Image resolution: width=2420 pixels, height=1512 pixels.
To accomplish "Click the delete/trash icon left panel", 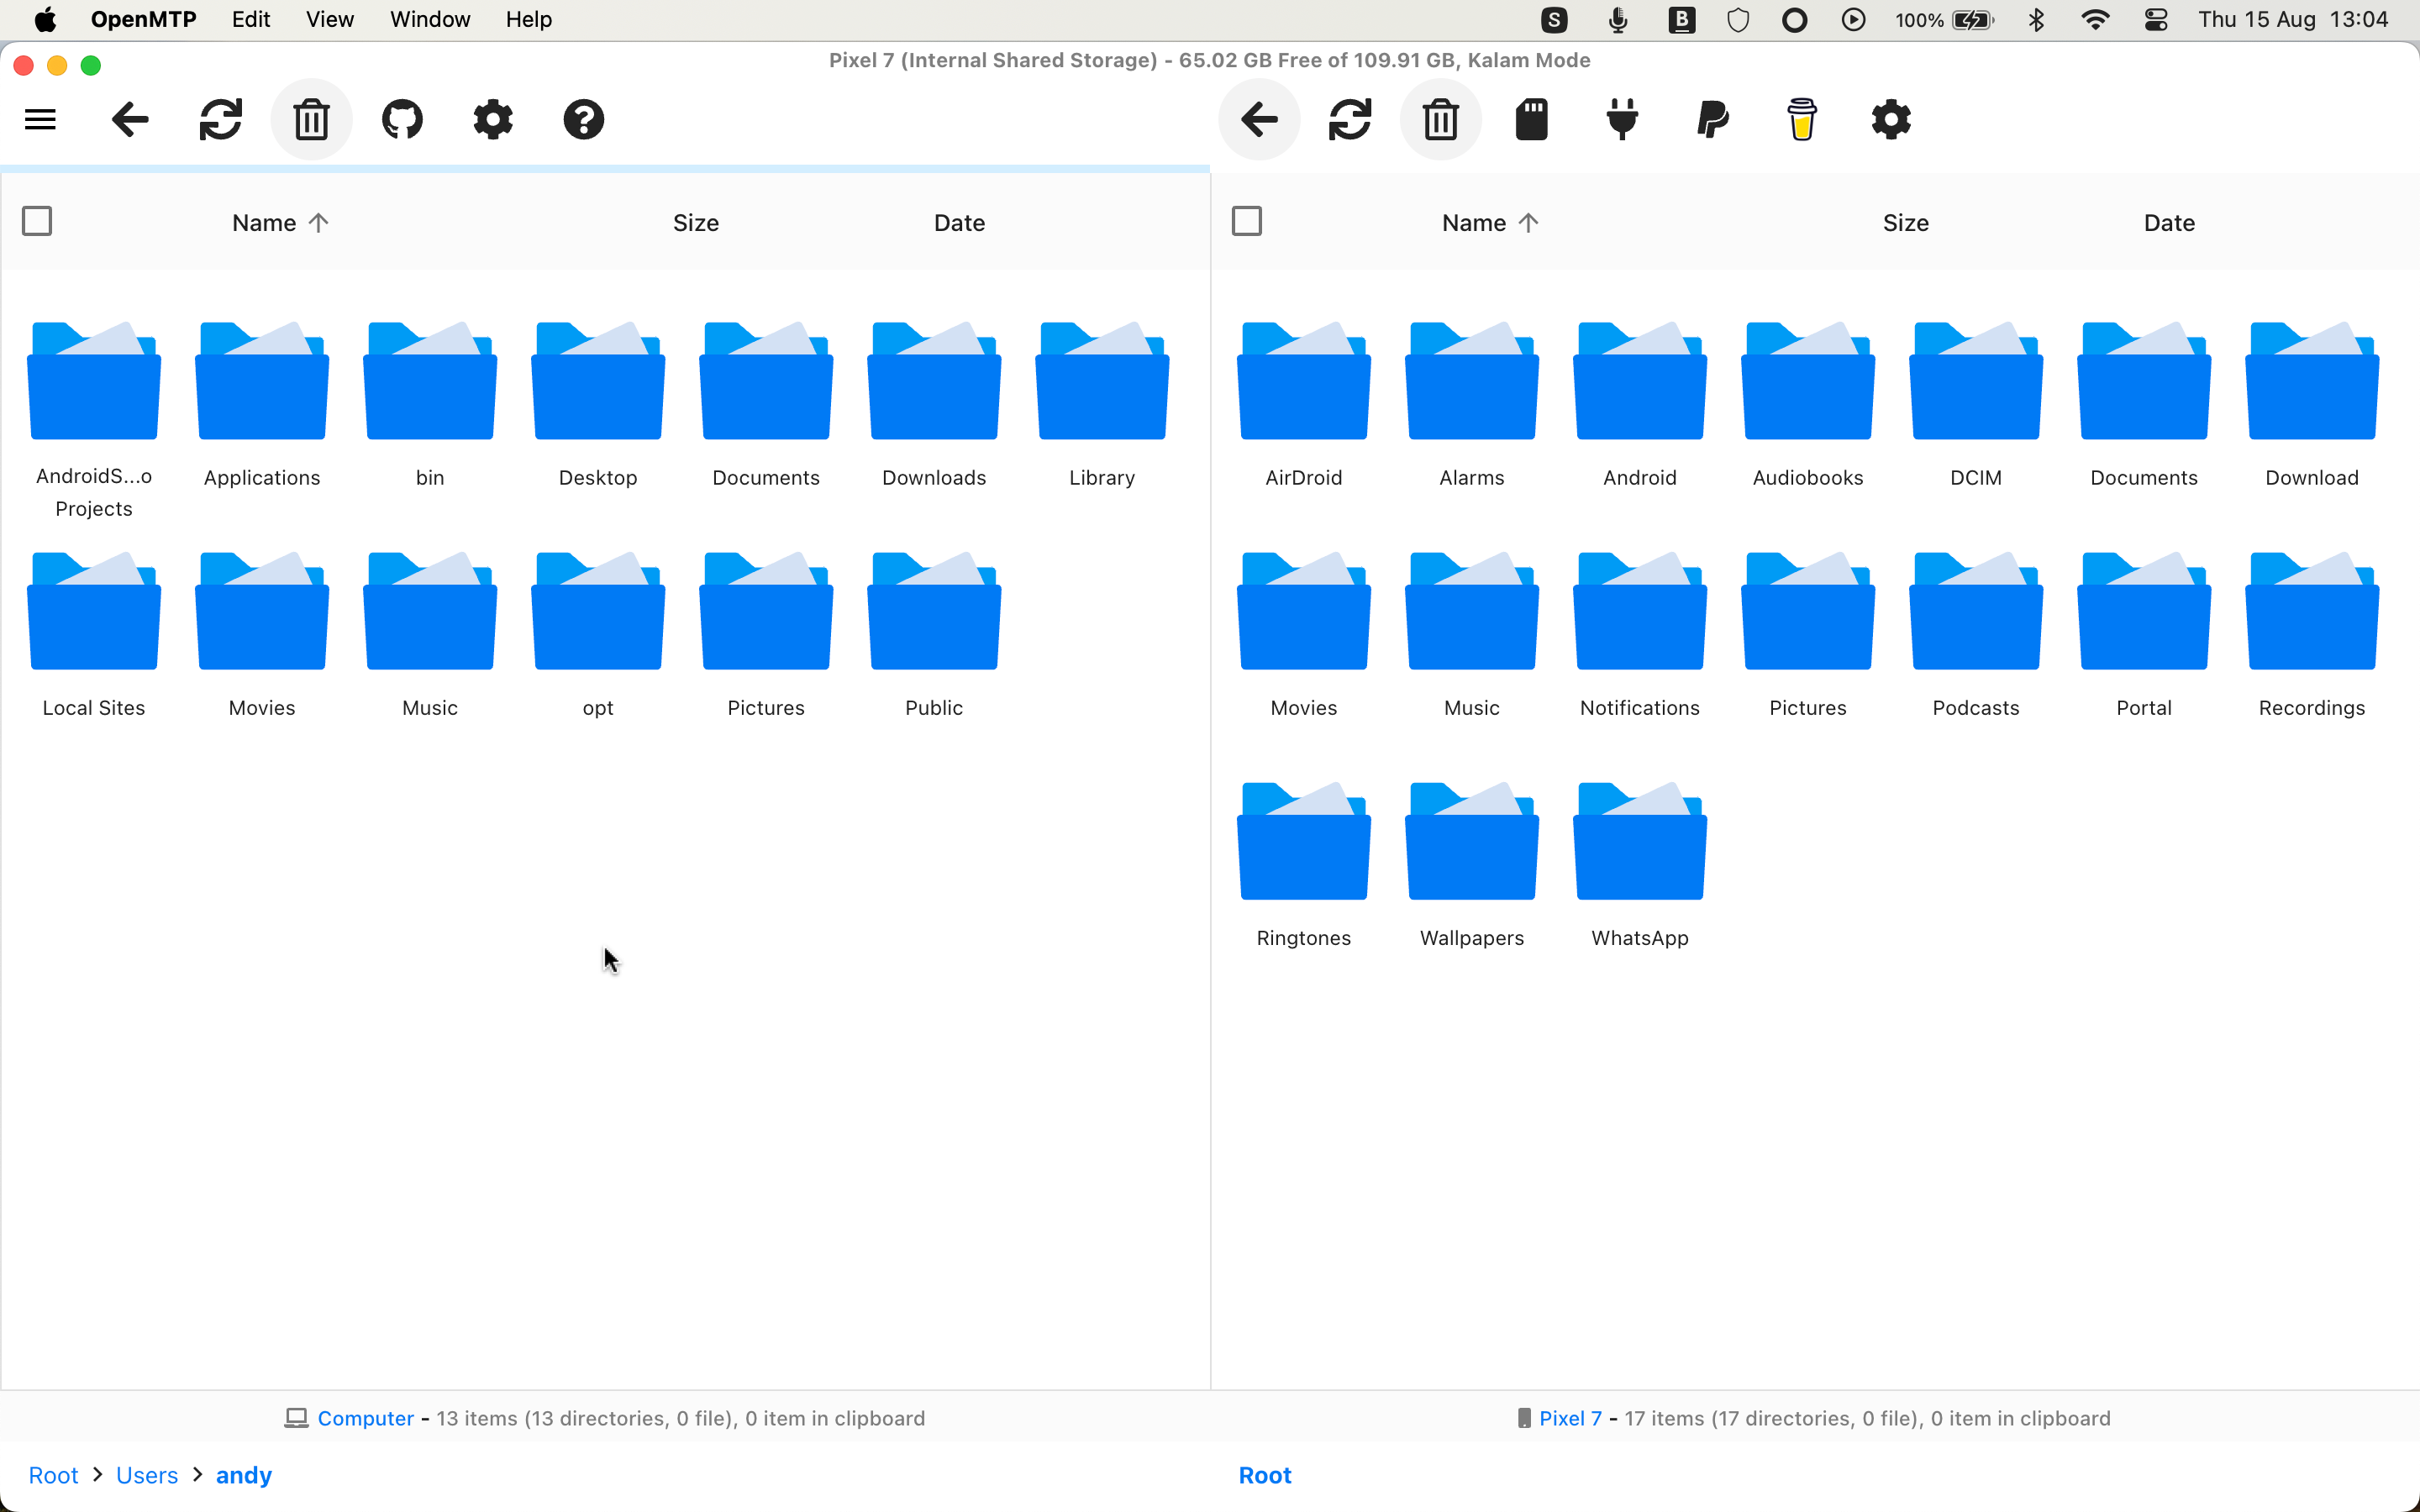I will click(312, 118).
